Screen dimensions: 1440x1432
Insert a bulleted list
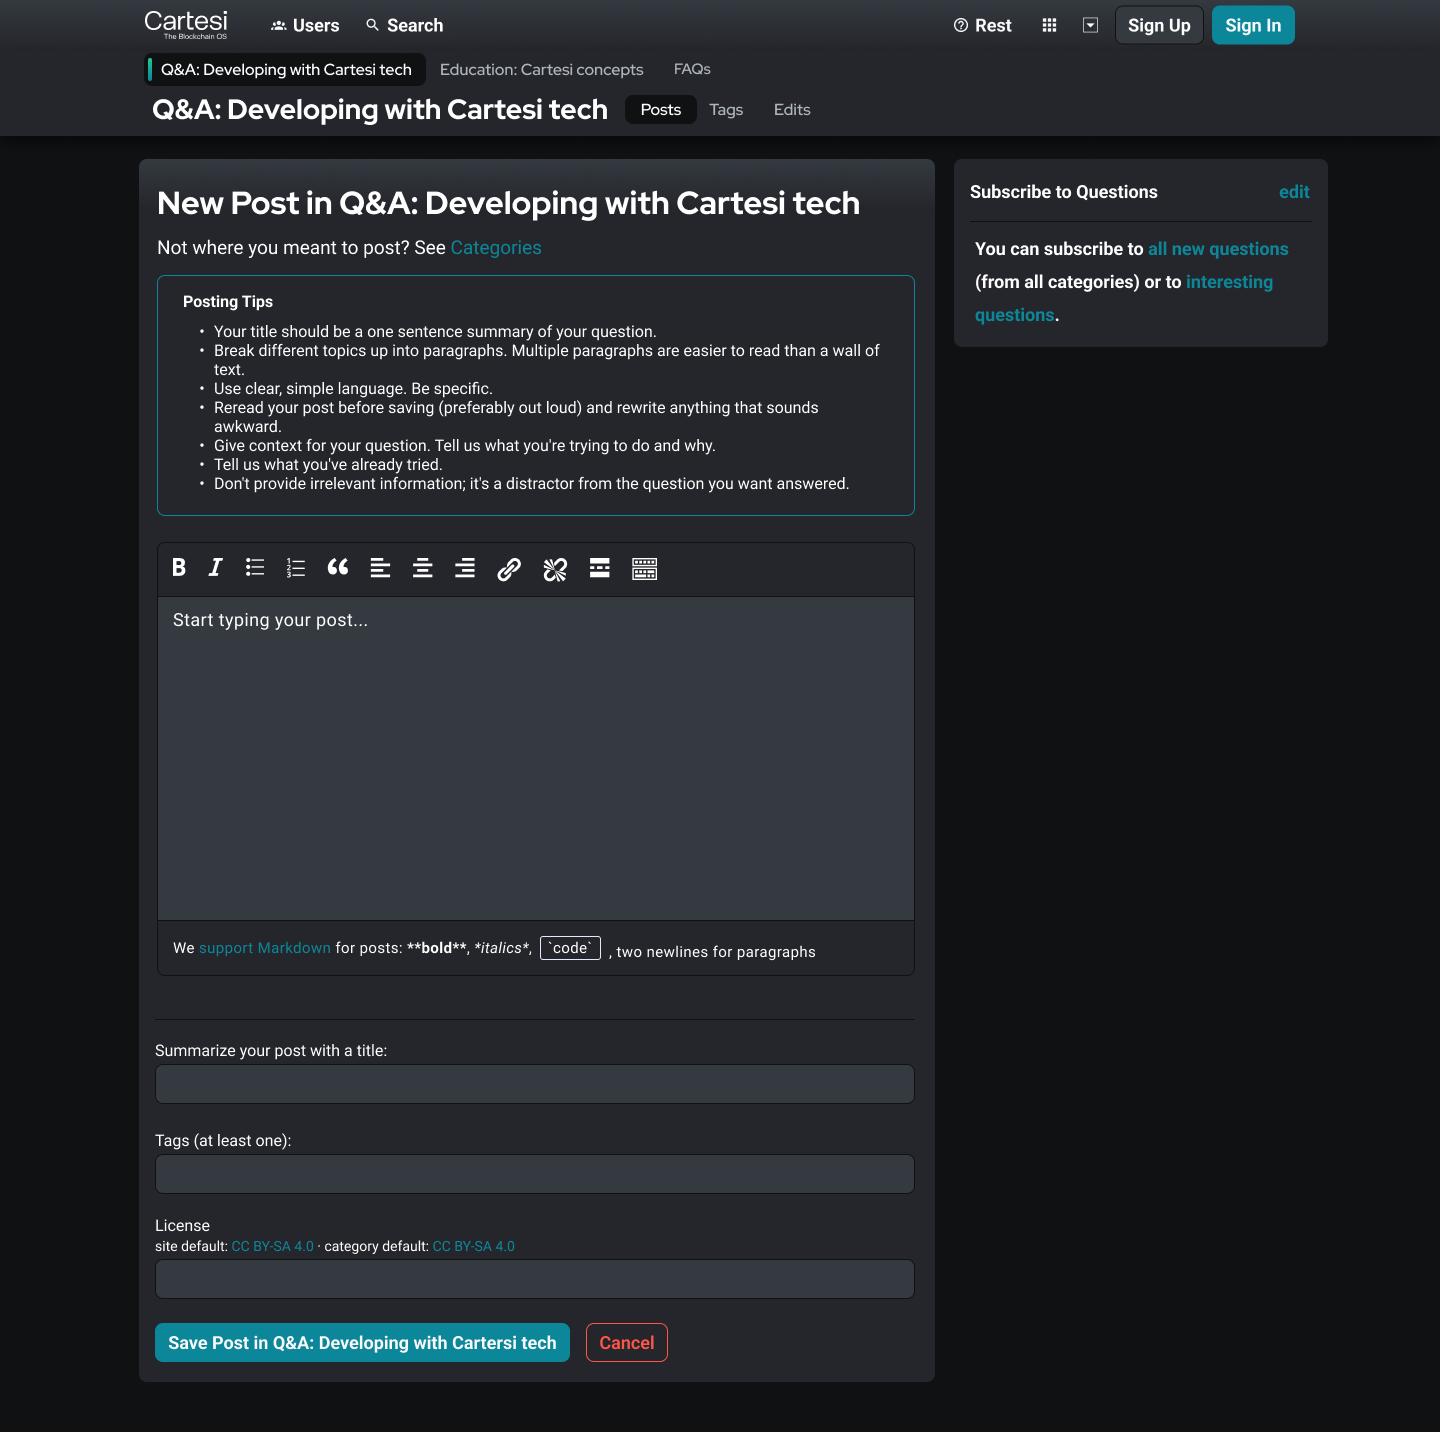click(x=255, y=568)
